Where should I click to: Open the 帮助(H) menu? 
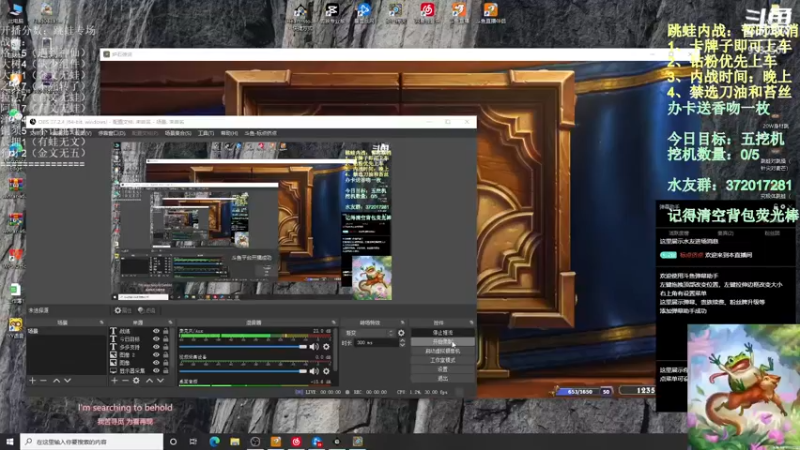point(229,133)
